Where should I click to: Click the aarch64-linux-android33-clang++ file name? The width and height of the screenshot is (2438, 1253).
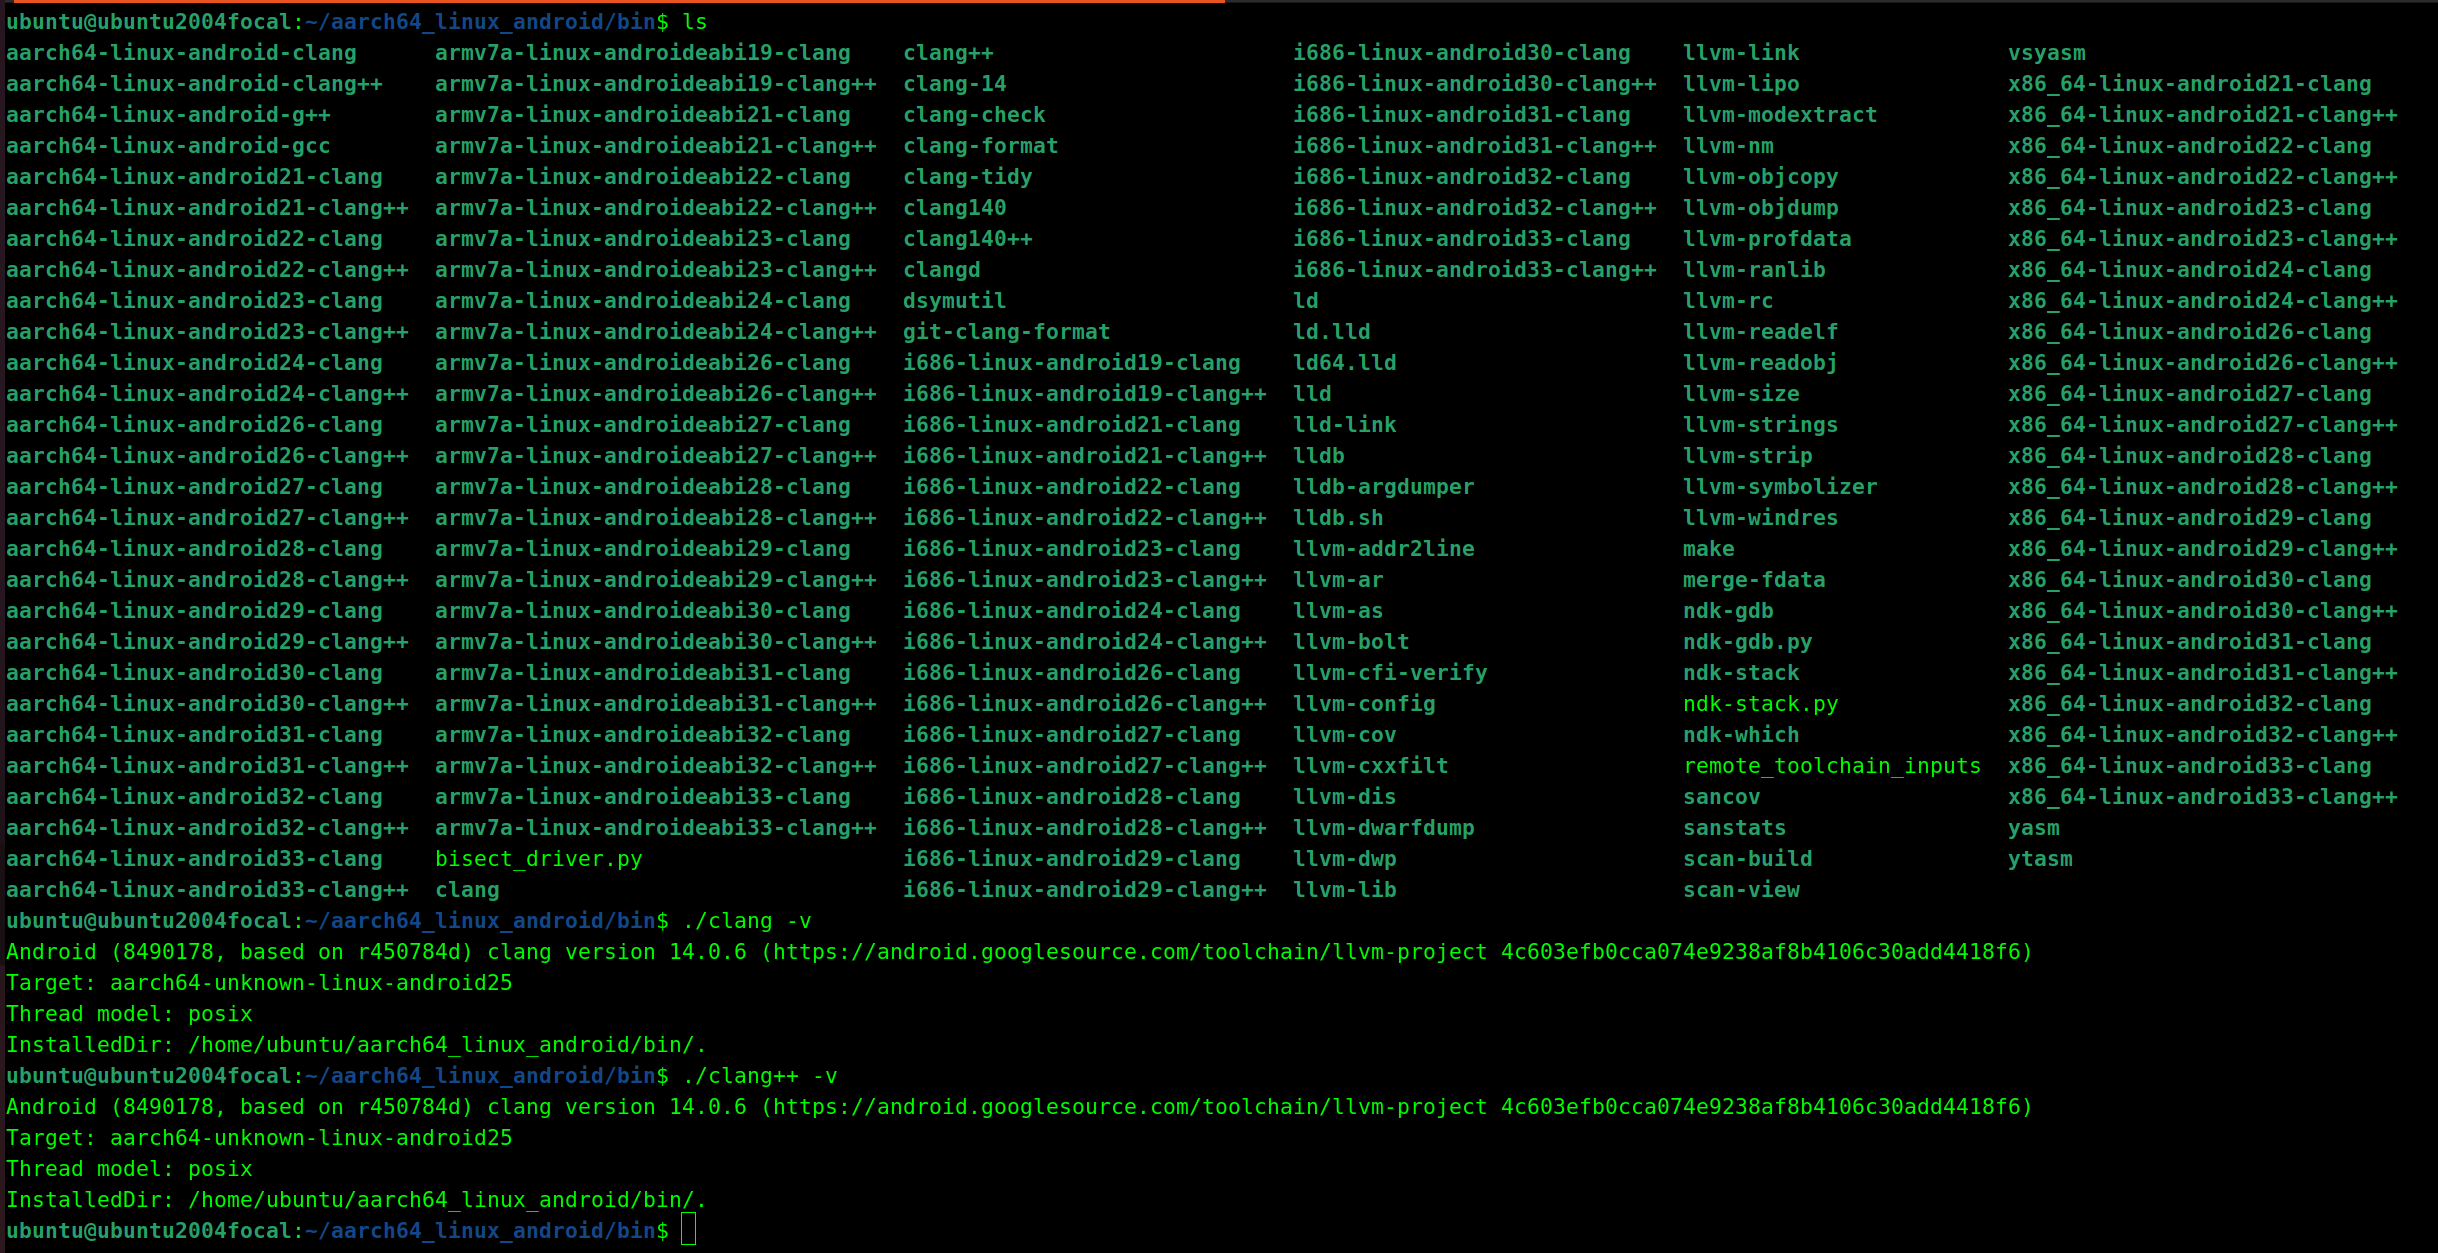coord(207,890)
